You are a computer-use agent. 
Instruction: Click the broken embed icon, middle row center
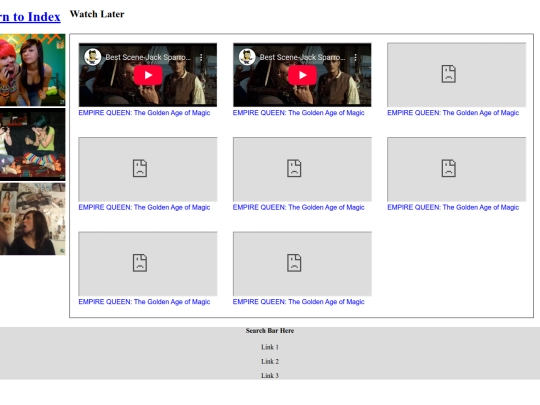tap(294, 168)
